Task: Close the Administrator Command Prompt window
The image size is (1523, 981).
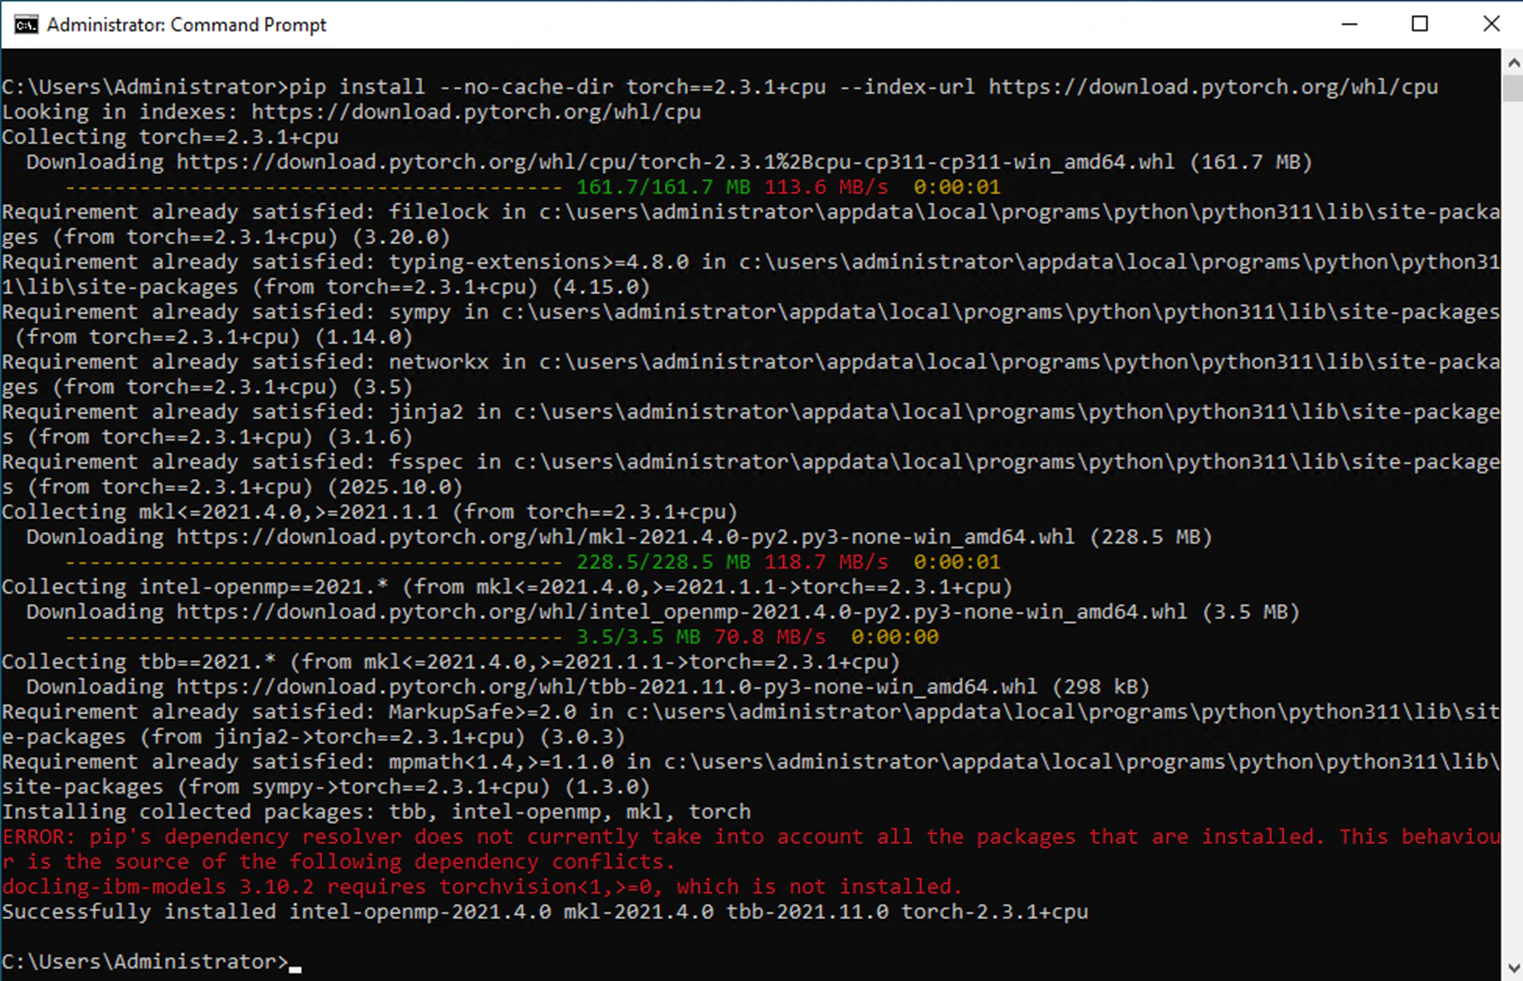Action: click(x=1490, y=24)
